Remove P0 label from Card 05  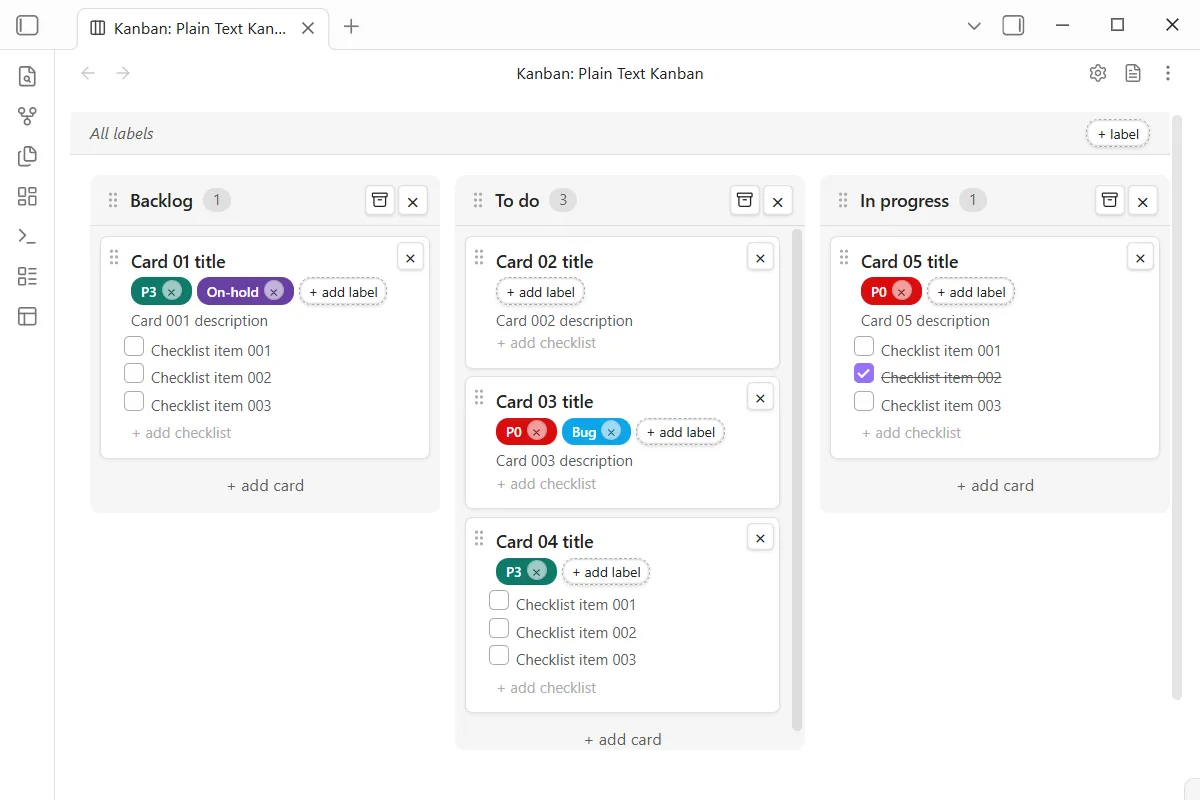(902, 291)
